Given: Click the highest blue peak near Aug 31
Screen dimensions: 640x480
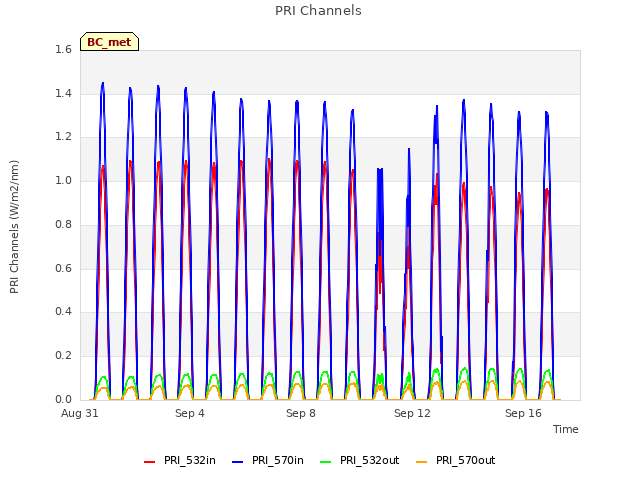Looking at the screenshot, I should (103, 83).
